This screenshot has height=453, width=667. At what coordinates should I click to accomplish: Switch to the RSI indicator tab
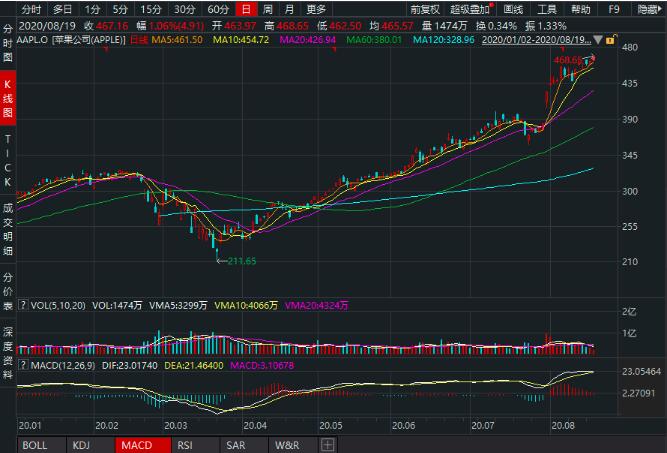pyautogui.click(x=195, y=445)
